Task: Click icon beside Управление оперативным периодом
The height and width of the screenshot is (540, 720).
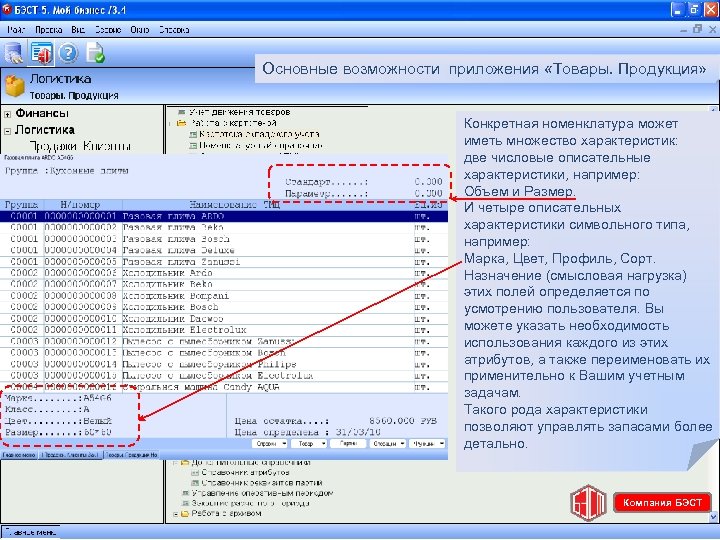Action: point(186,493)
